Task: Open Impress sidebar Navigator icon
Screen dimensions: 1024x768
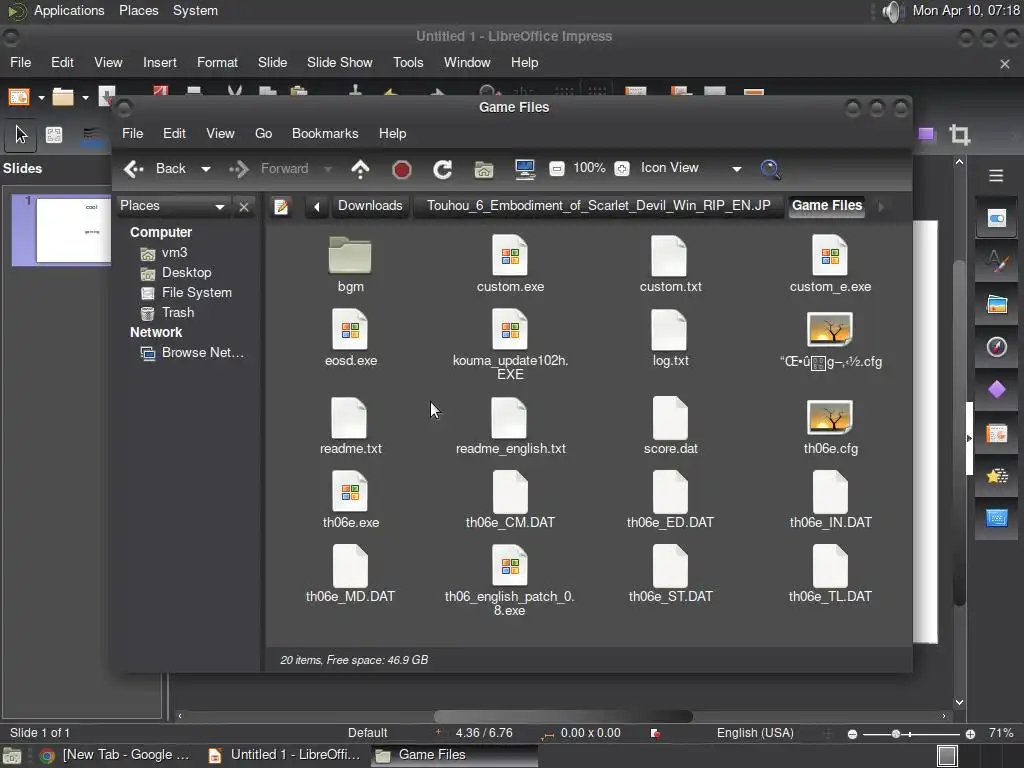Action: pyautogui.click(x=996, y=347)
